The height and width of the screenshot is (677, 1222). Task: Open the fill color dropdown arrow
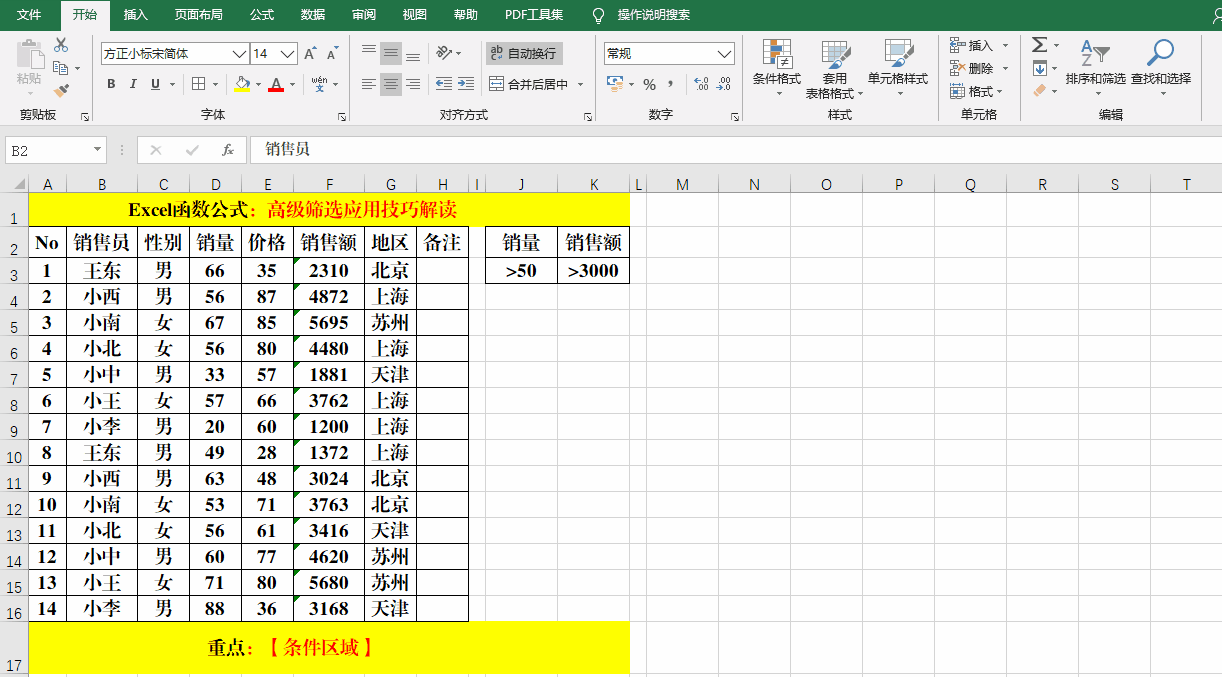[x=258, y=84]
